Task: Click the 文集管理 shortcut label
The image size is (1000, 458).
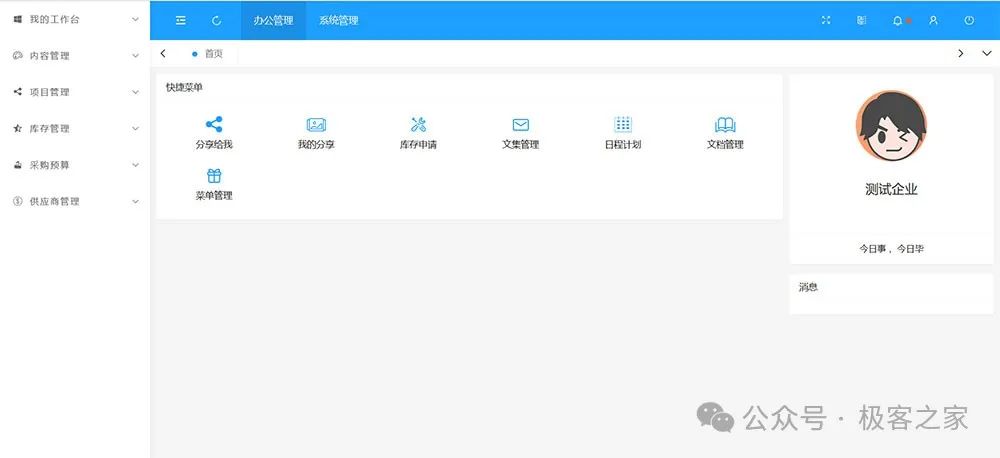Action: coord(521,145)
